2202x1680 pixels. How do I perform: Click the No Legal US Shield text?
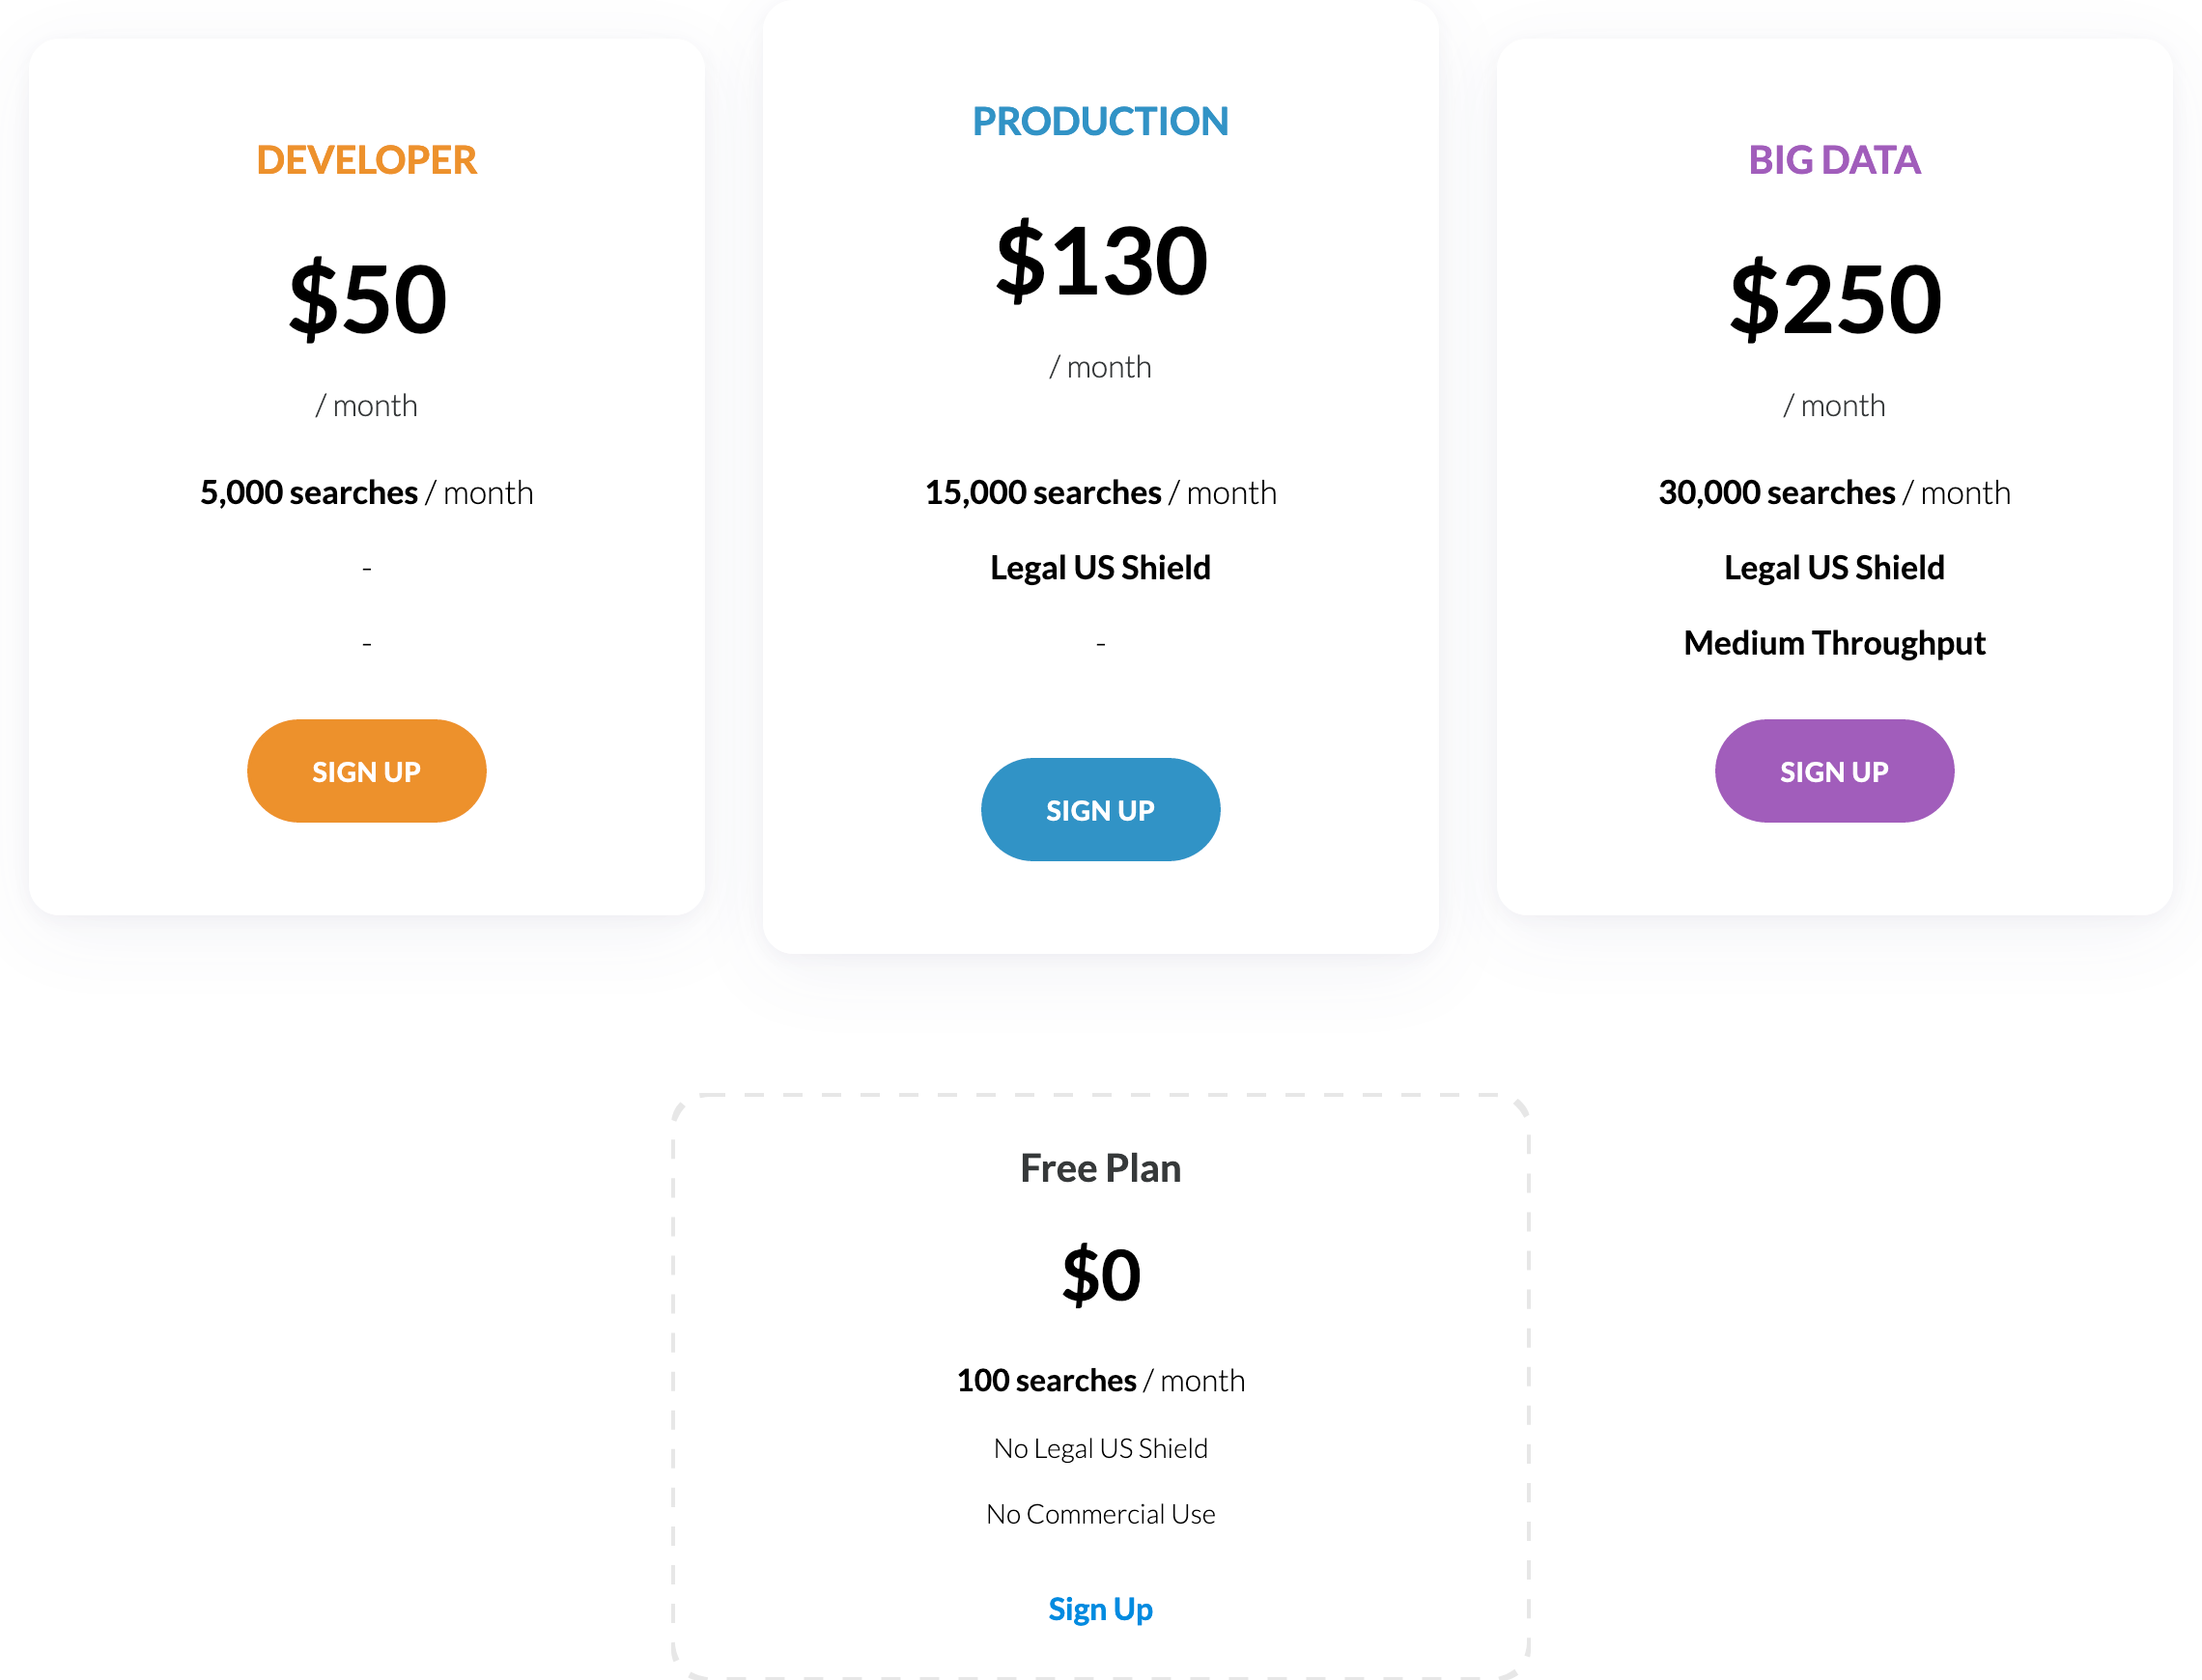click(1100, 1448)
